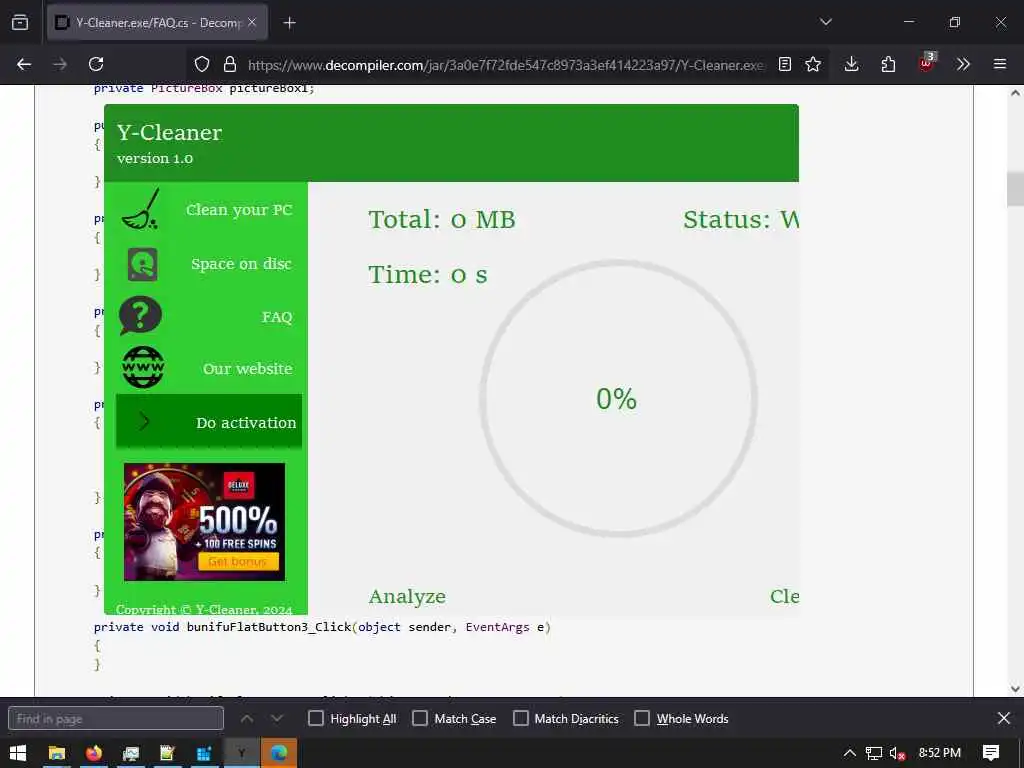Open Firefox View icon at top left
Screen dimensions: 1024x768
[20, 23]
